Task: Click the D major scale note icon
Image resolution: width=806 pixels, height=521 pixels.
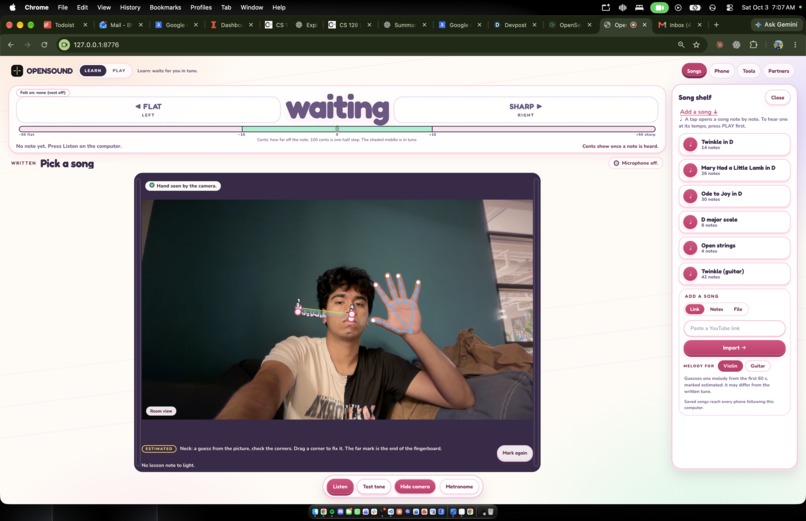Action: pos(690,222)
